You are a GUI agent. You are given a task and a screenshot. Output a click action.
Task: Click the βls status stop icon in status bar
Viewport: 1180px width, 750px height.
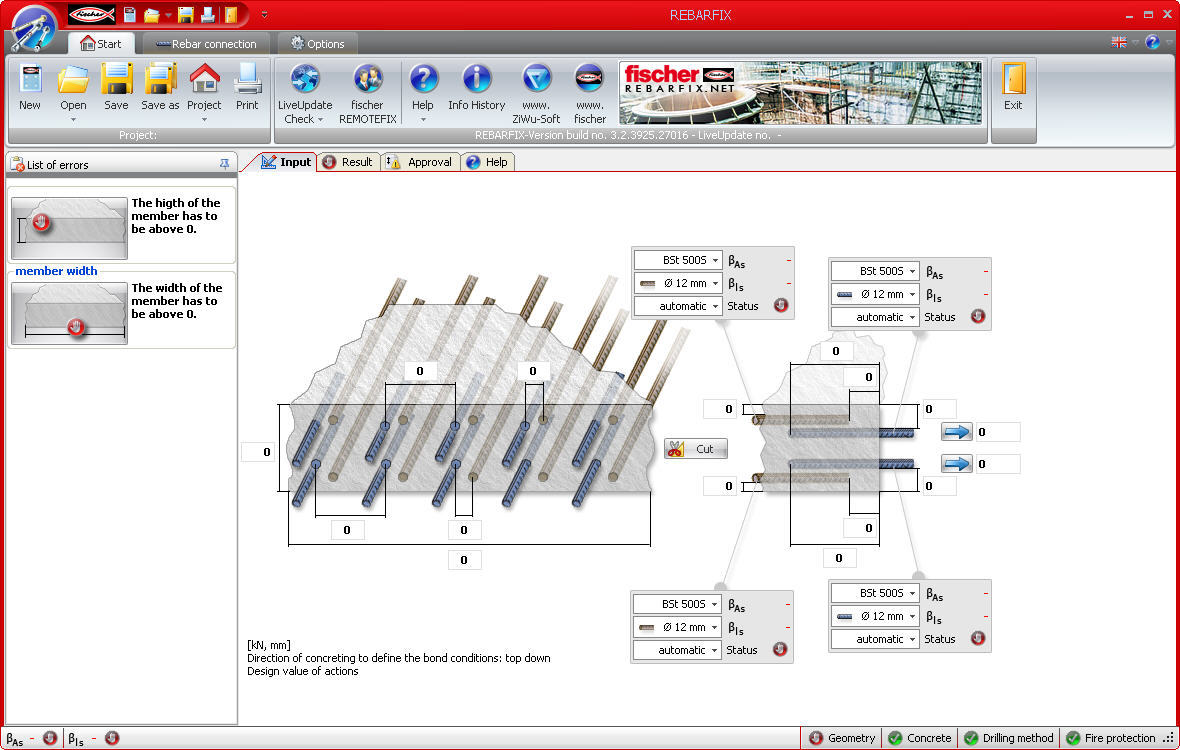111,738
